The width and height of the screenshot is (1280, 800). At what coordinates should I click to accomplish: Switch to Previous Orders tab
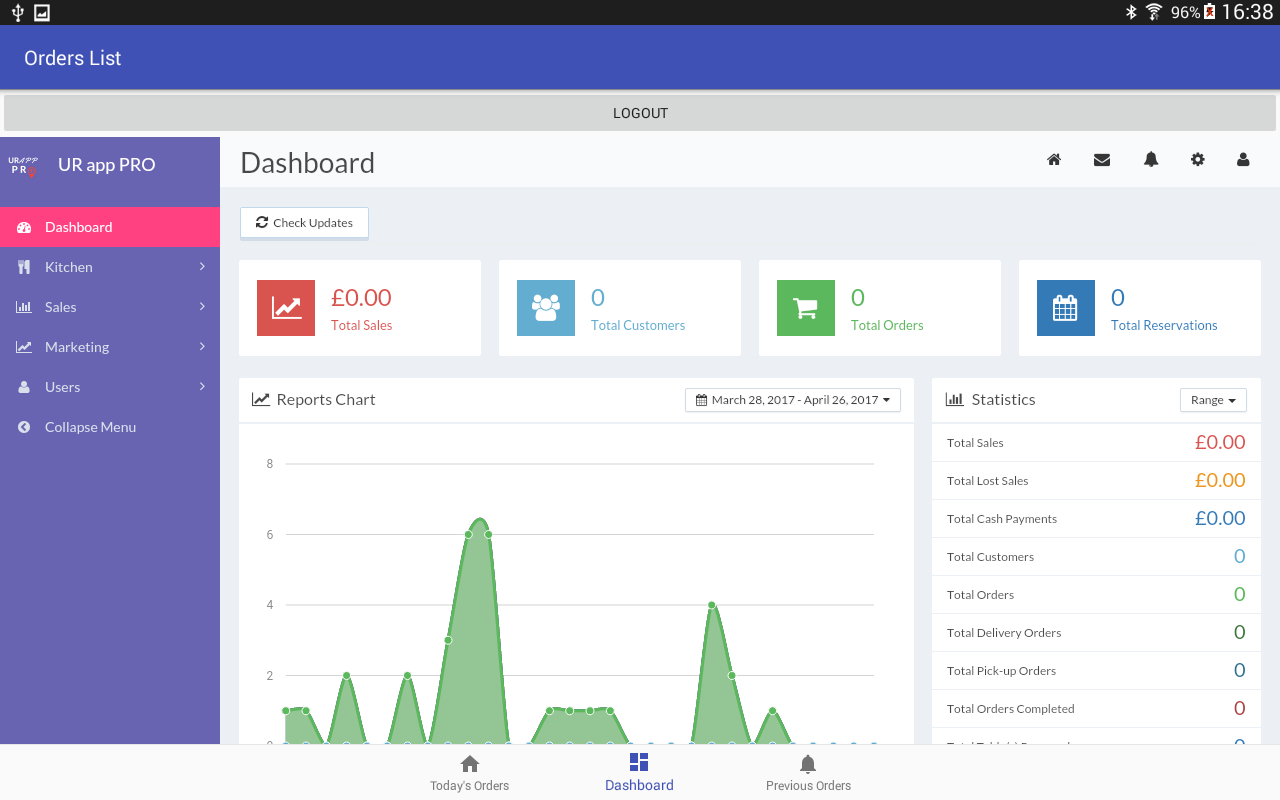click(808, 773)
